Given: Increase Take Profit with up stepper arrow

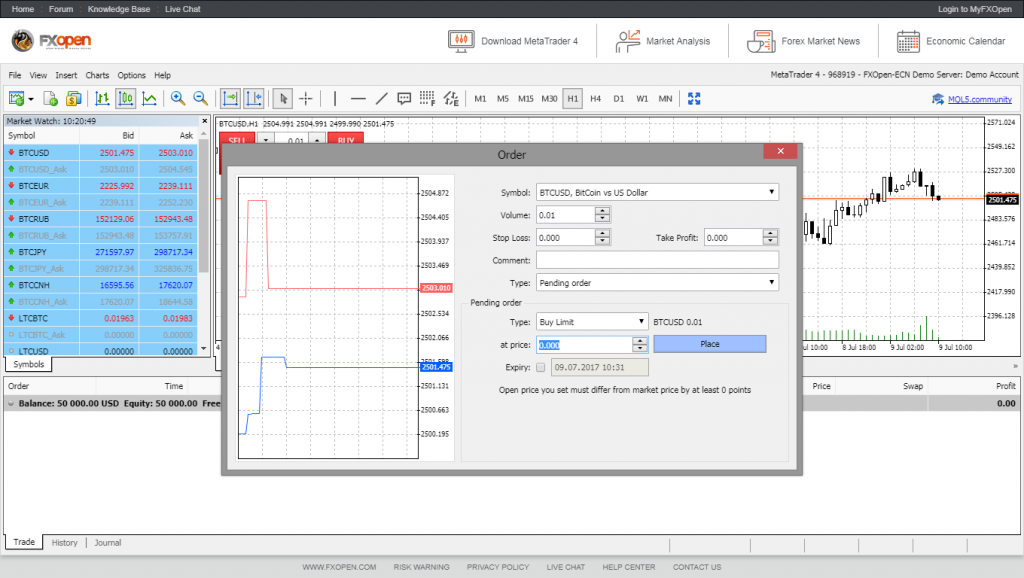Looking at the screenshot, I should (770, 234).
